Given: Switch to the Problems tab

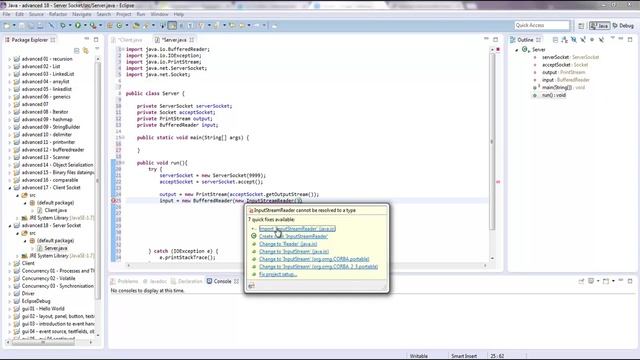Looking at the screenshot, I should 124,281.
